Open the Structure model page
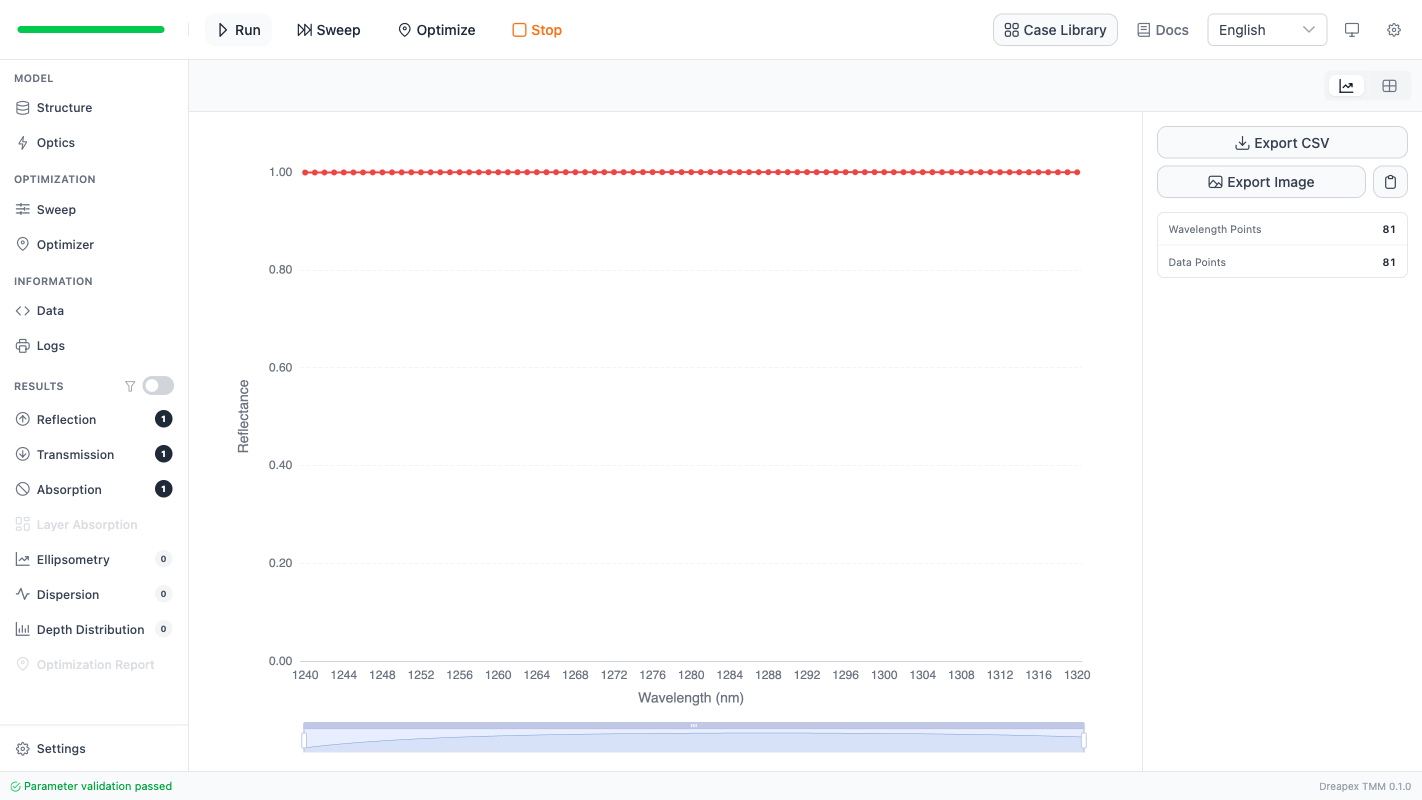This screenshot has width=1422, height=800. coord(64,108)
